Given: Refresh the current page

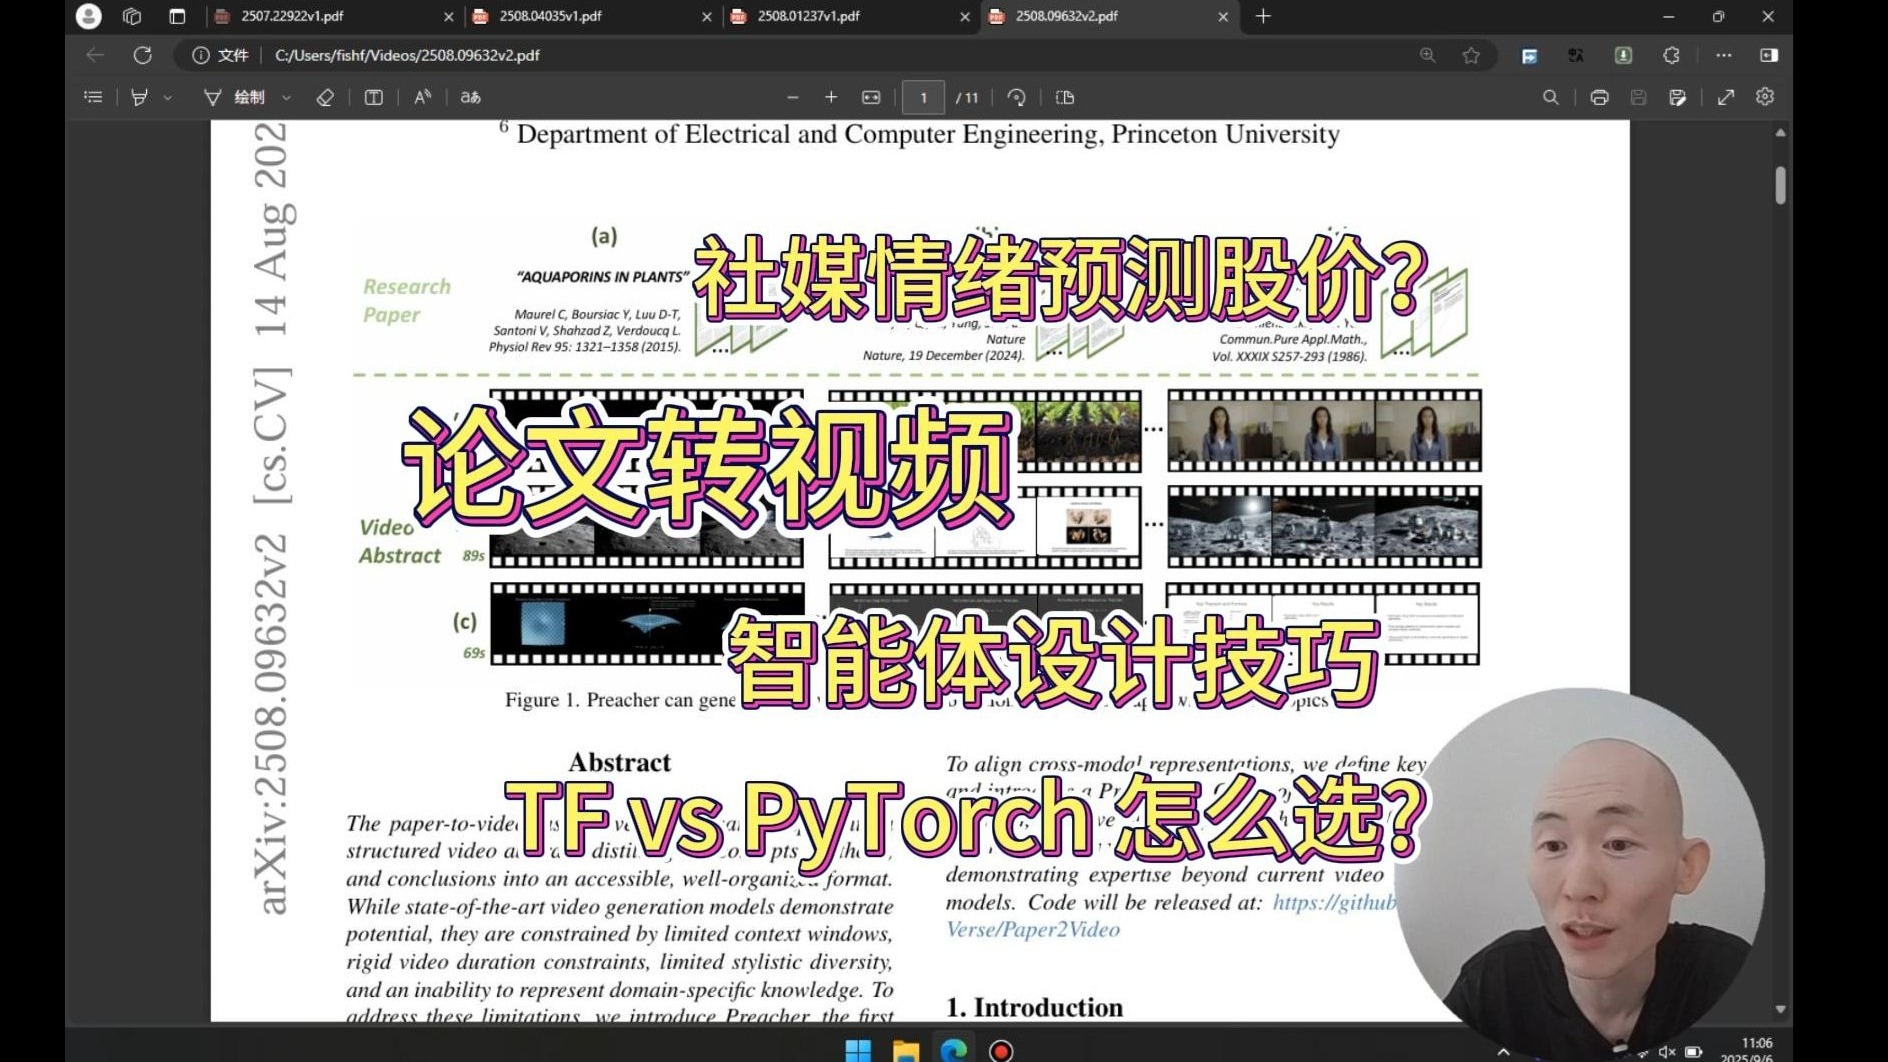Looking at the screenshot, I should pyautogui.click(x=143, y=55).
